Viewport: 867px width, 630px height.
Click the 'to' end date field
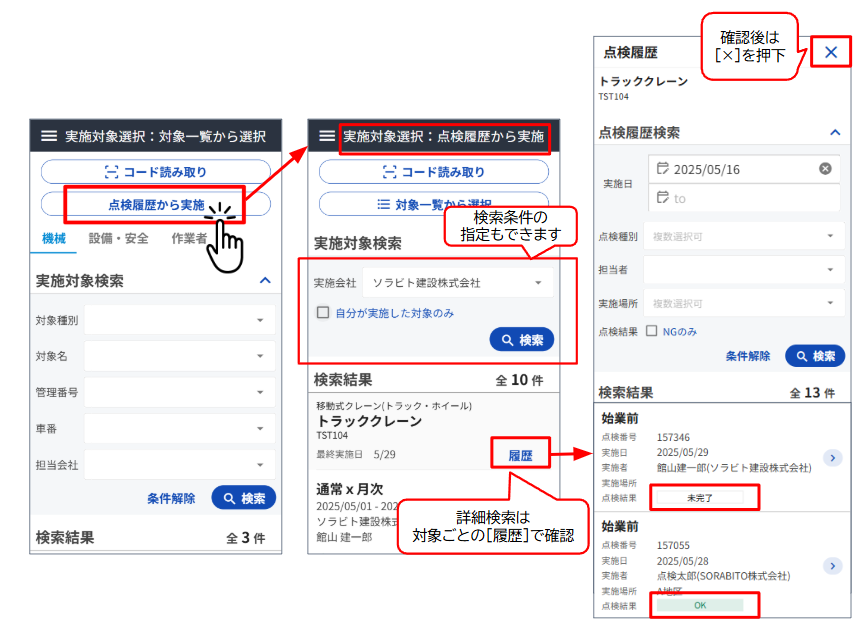tap(743, 198)
